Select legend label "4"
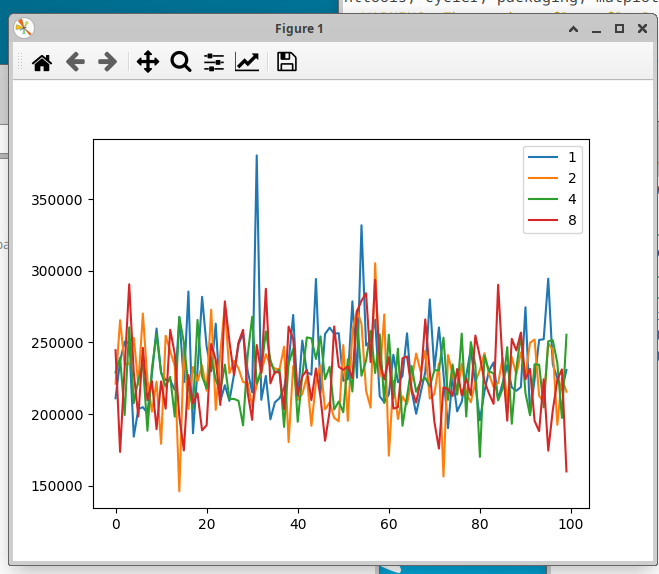The width and height of the screenshot is (659, 574). click(x=572, y=200)
